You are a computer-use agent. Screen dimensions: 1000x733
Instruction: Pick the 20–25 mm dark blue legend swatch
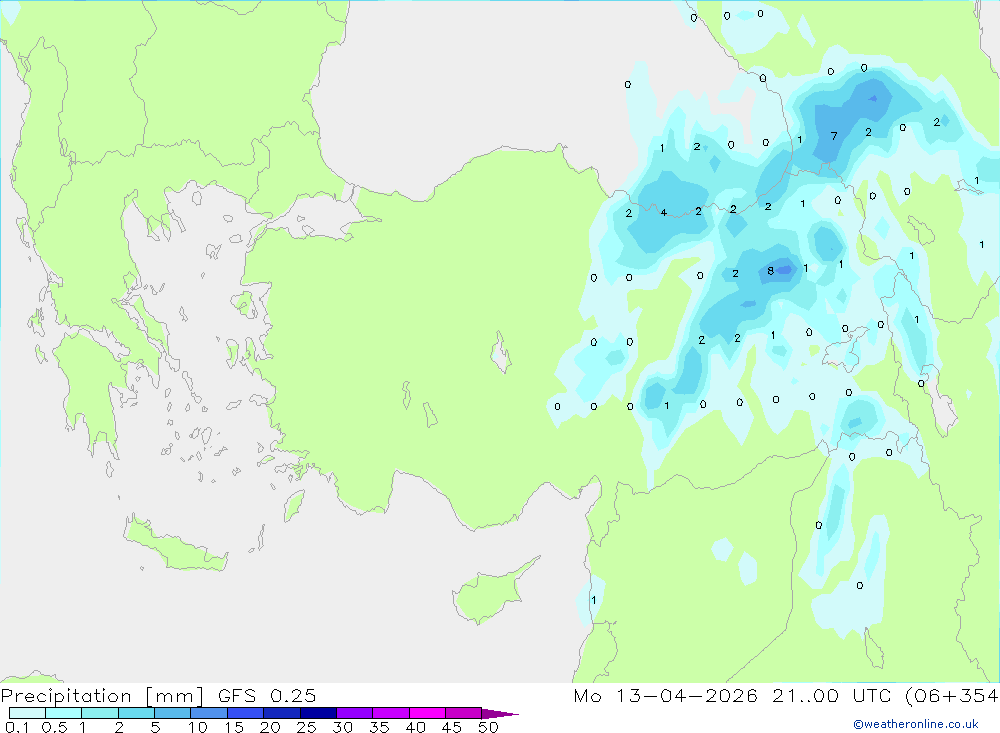[281, 713]
